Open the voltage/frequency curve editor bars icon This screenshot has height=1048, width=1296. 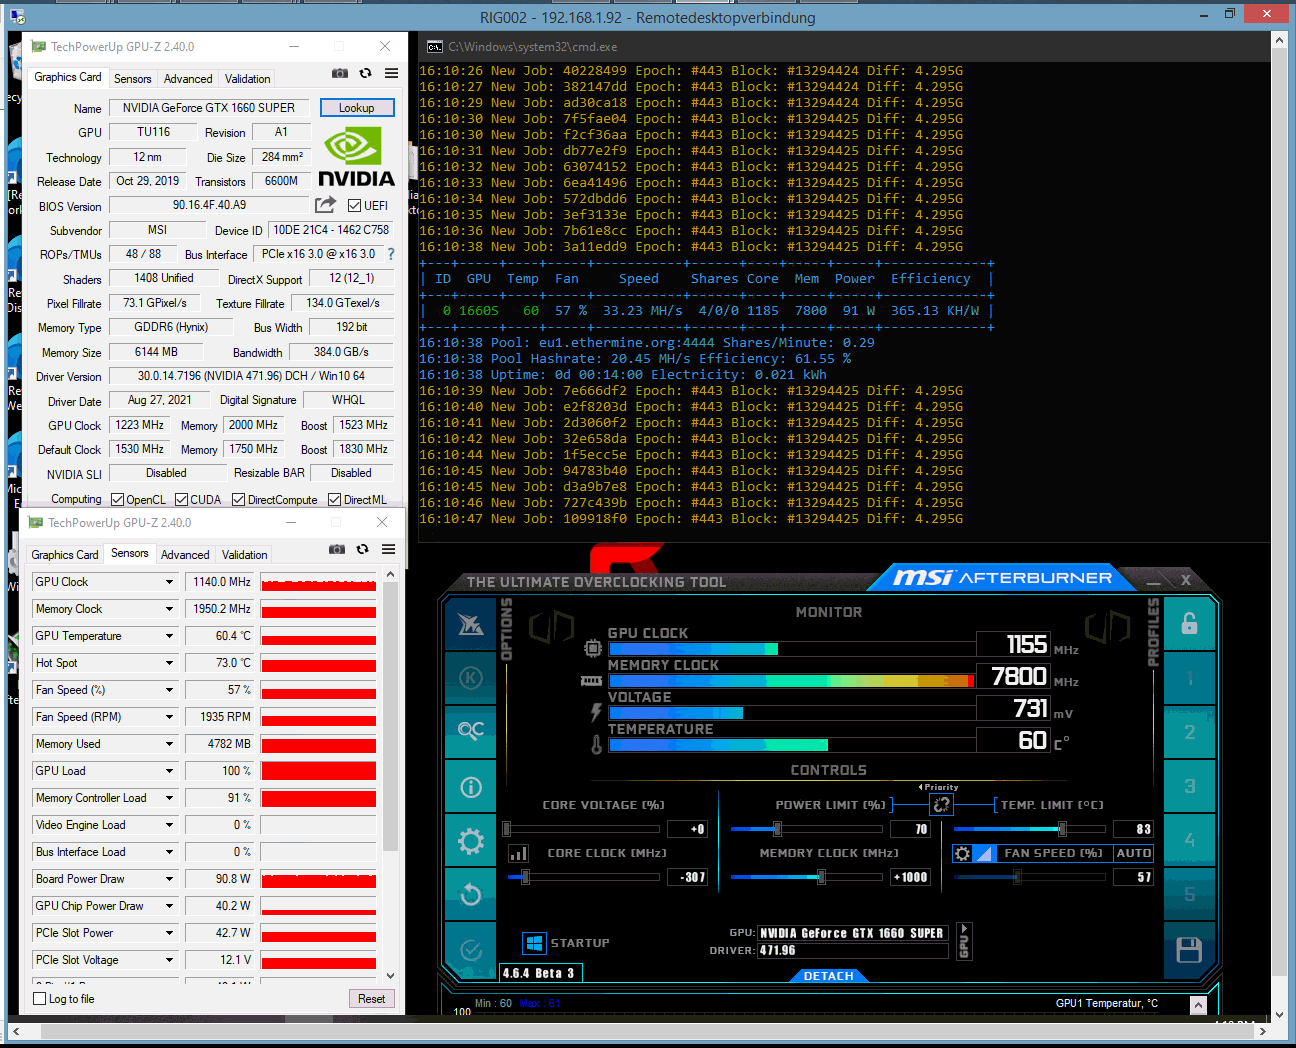[518, 853]
